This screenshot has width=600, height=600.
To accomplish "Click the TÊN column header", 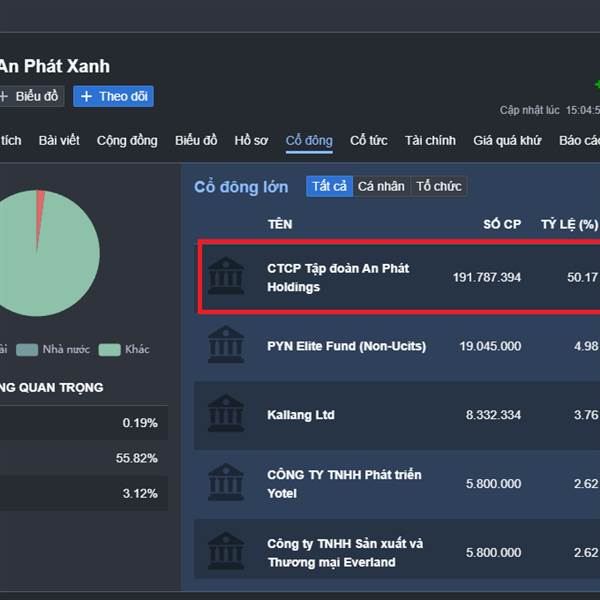I will pyautogui.click(x=280, y=224).
